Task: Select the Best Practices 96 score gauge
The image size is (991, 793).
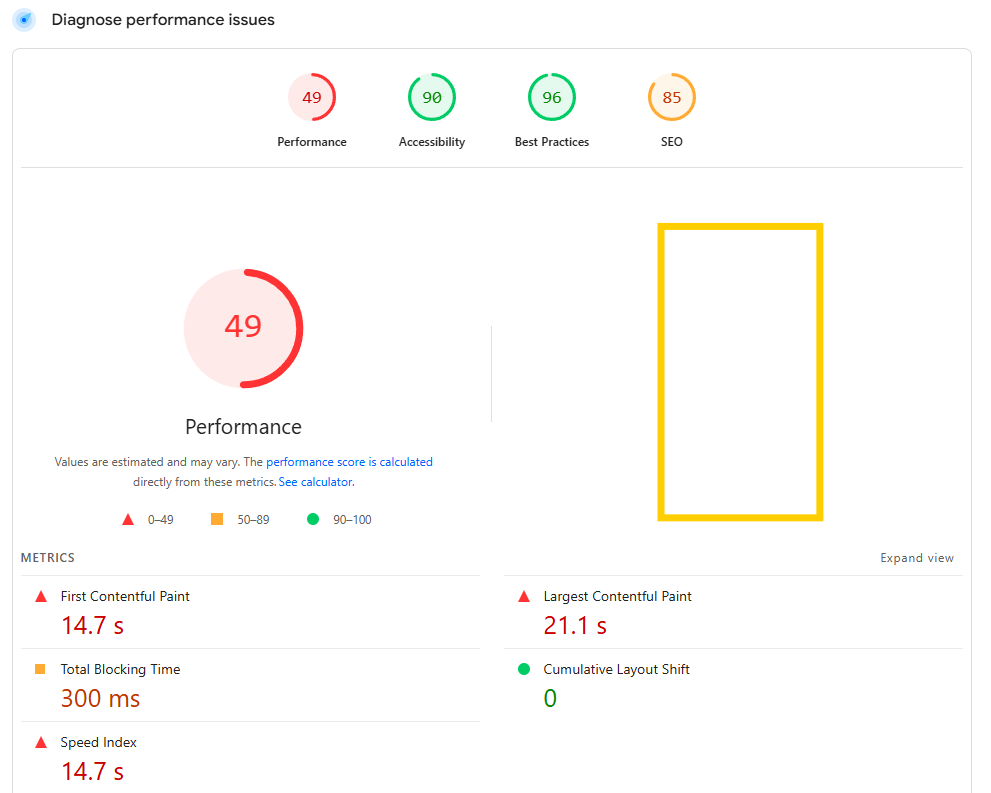Action: pos(552,97)
